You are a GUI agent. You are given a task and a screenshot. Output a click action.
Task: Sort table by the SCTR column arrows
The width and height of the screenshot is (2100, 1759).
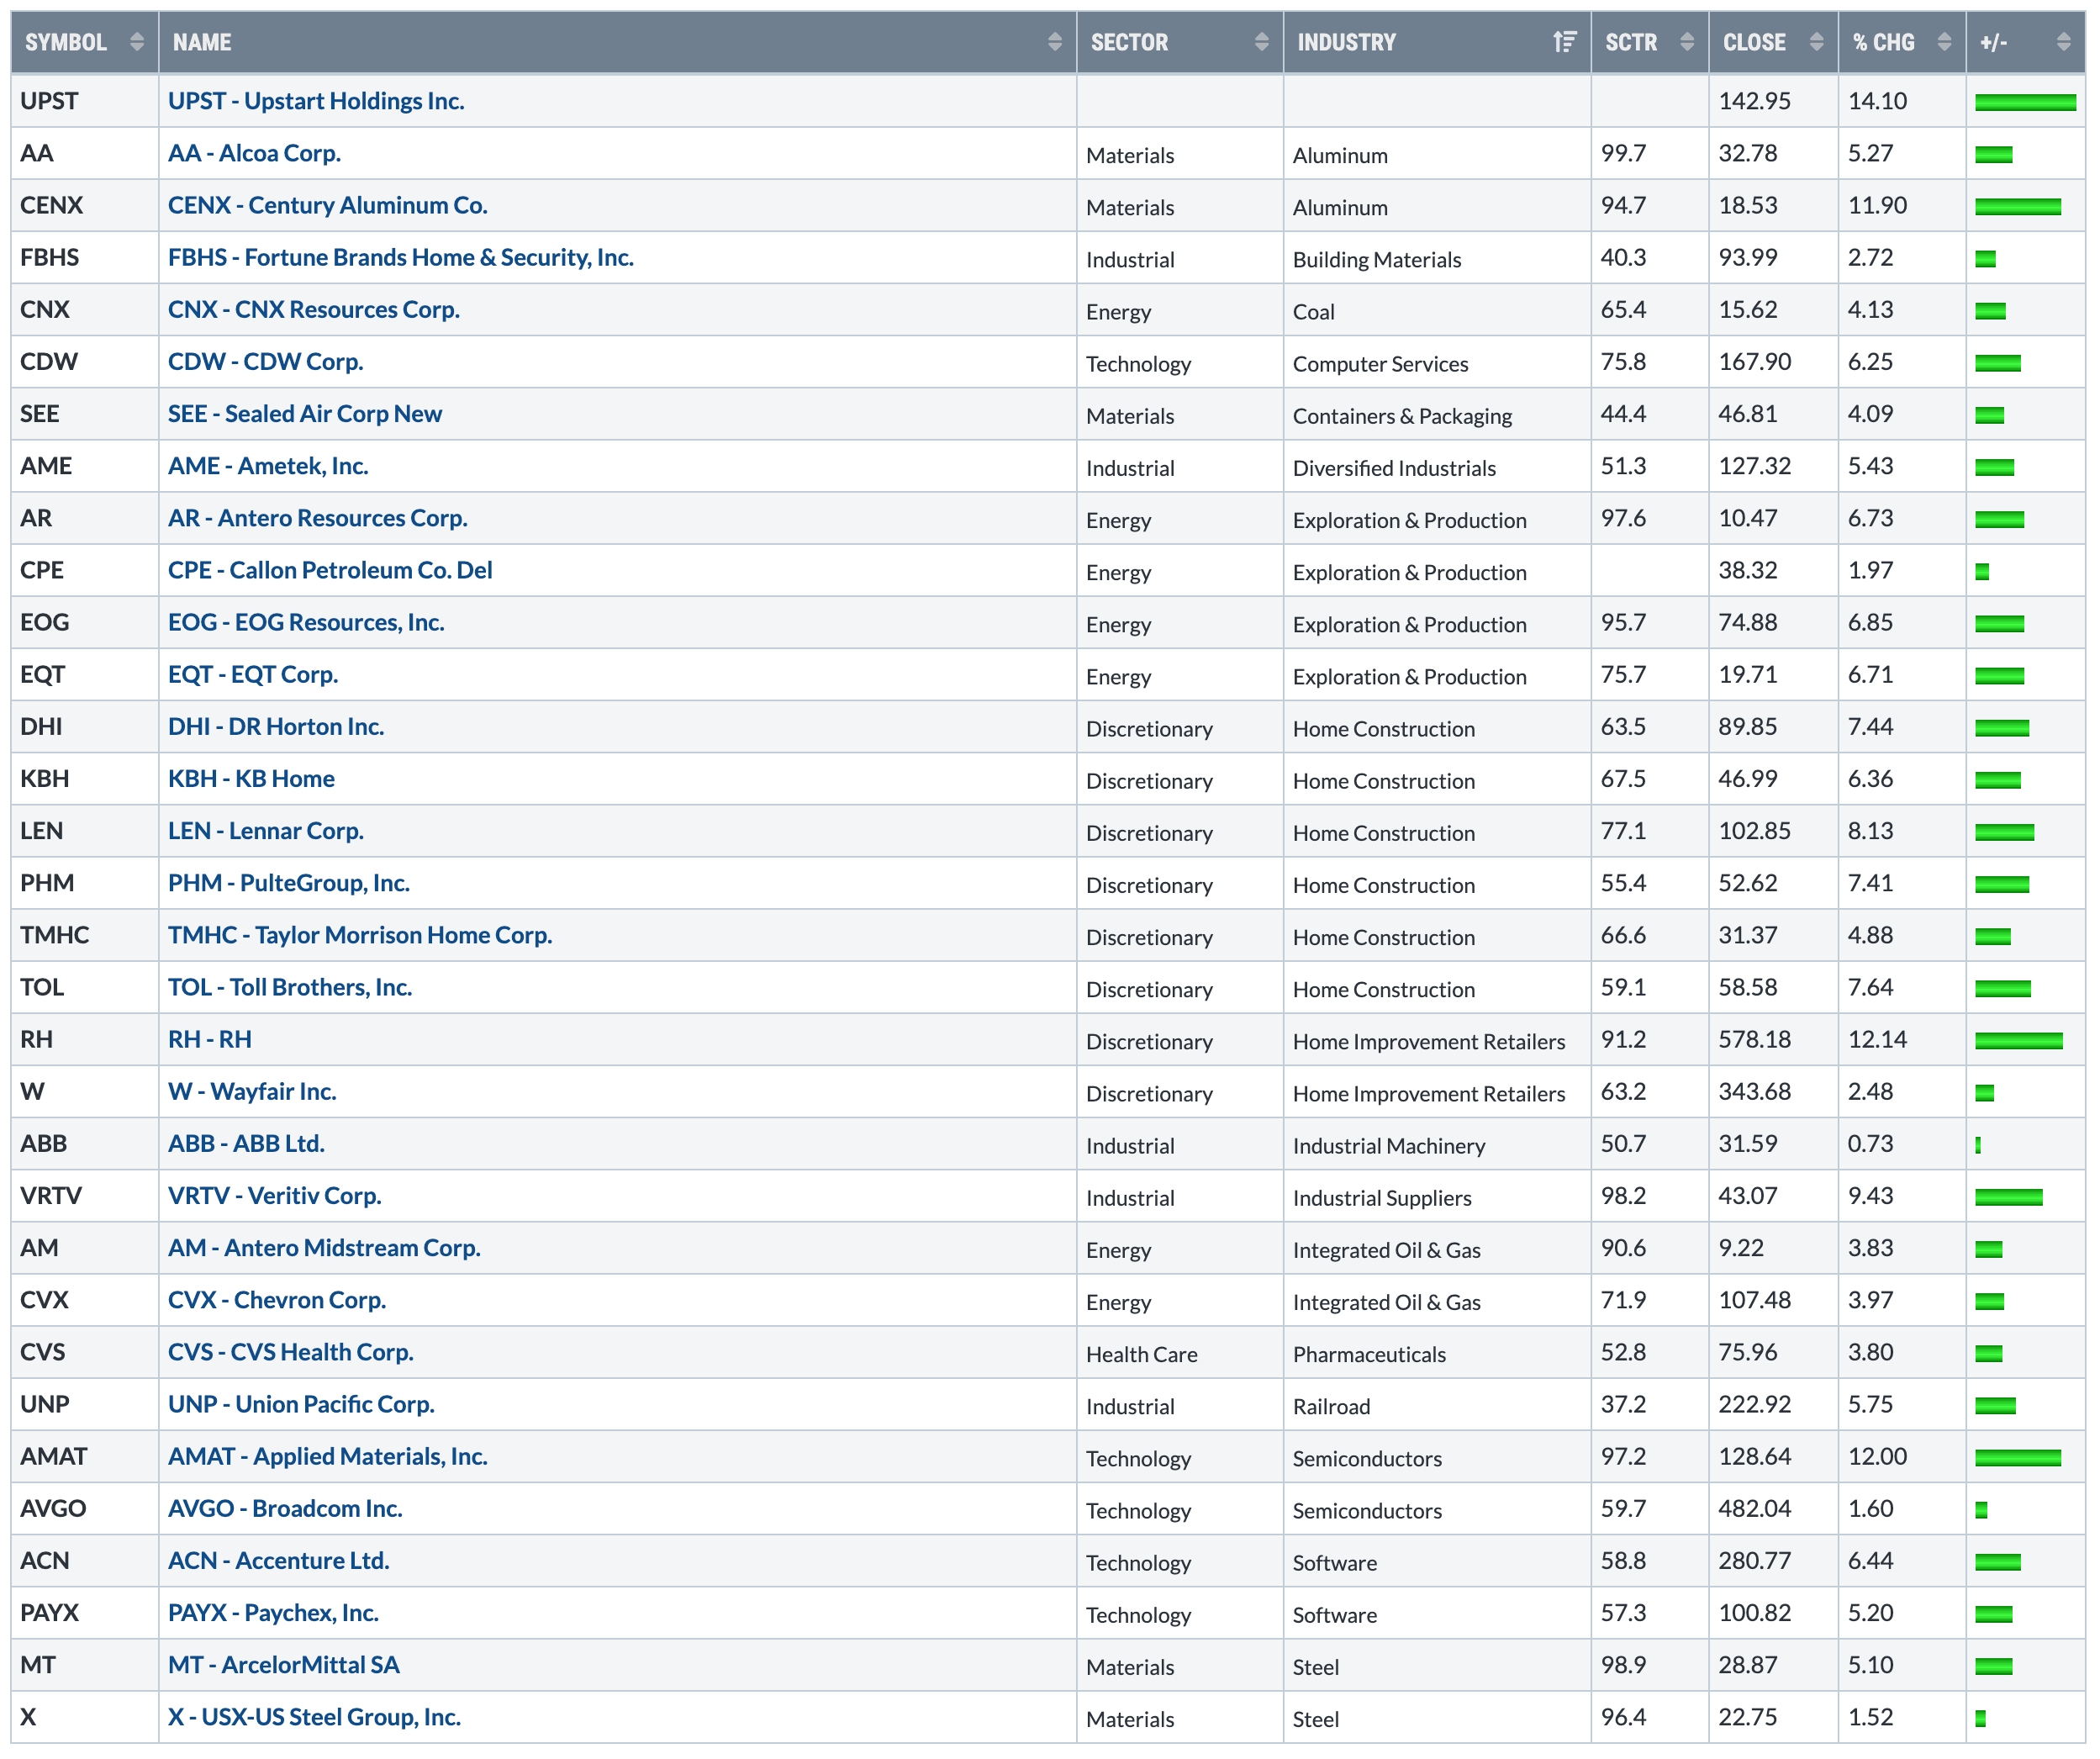point(1687,42)
